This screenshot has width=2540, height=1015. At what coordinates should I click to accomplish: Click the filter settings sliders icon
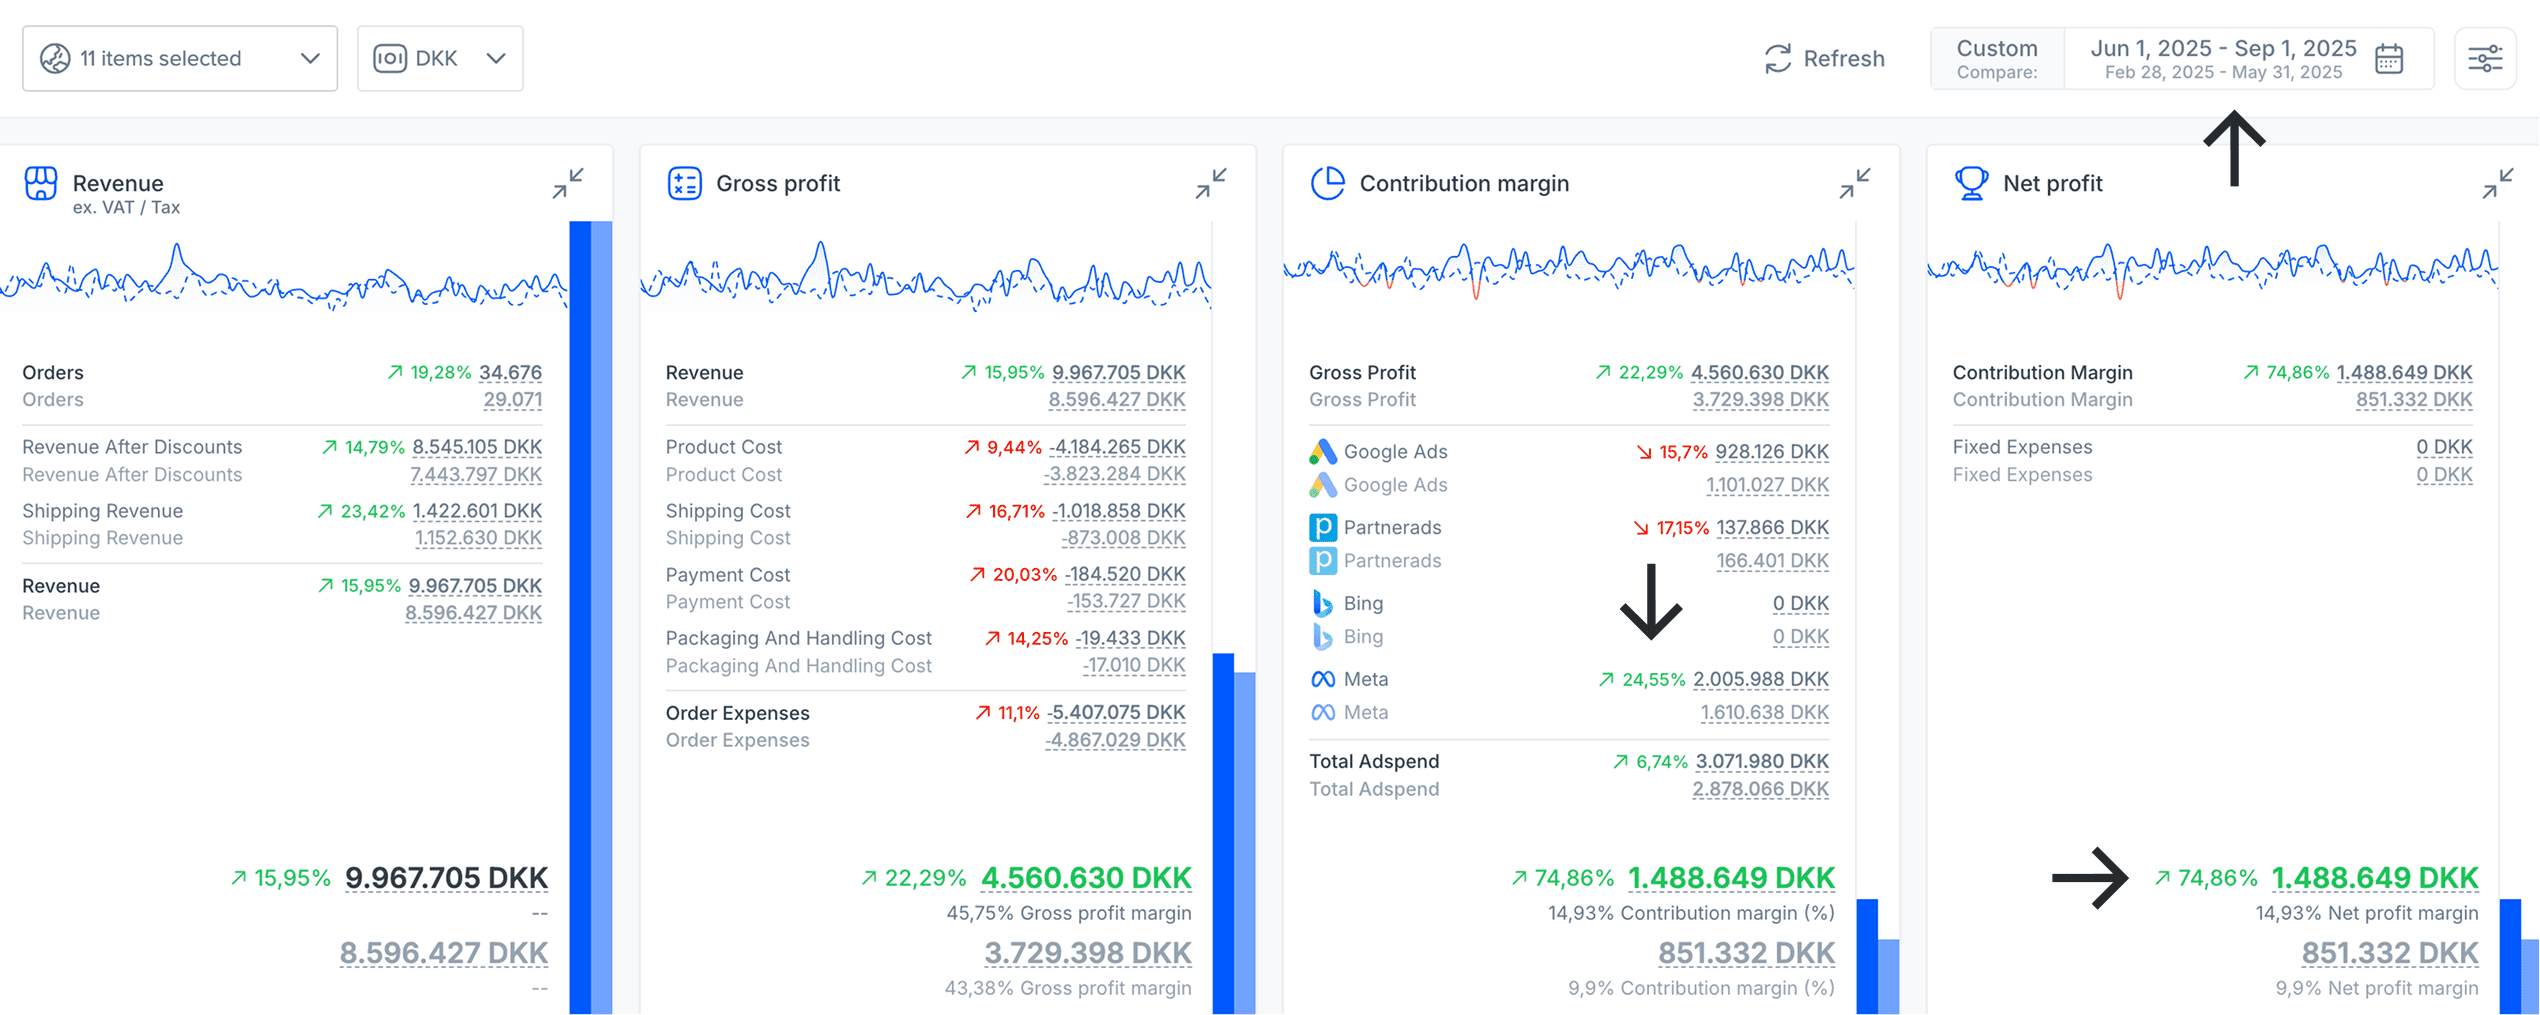point(2484,59)
